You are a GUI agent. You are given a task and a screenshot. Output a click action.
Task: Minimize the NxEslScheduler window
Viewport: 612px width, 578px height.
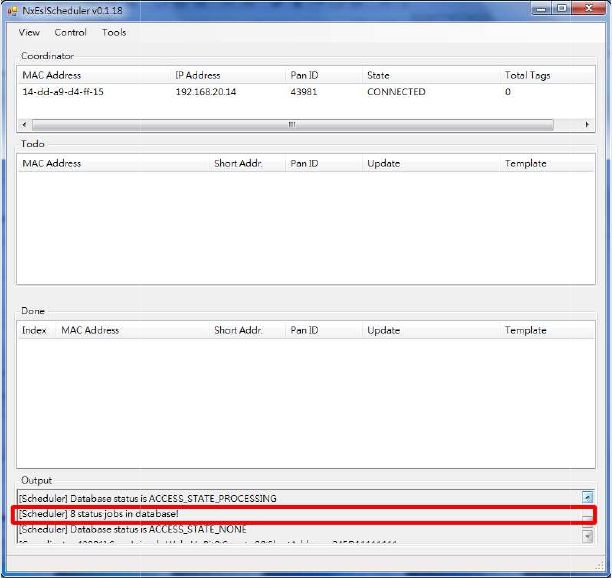coord(541,9)
